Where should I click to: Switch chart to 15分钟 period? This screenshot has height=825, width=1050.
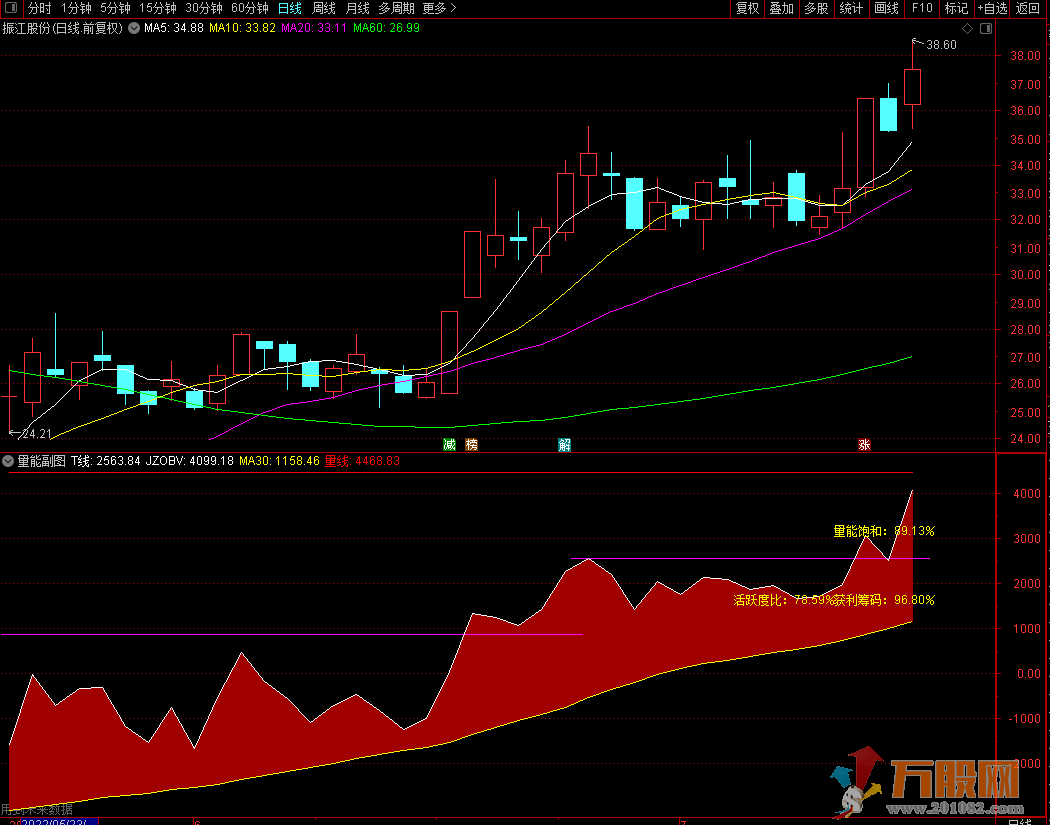[158, 8]
